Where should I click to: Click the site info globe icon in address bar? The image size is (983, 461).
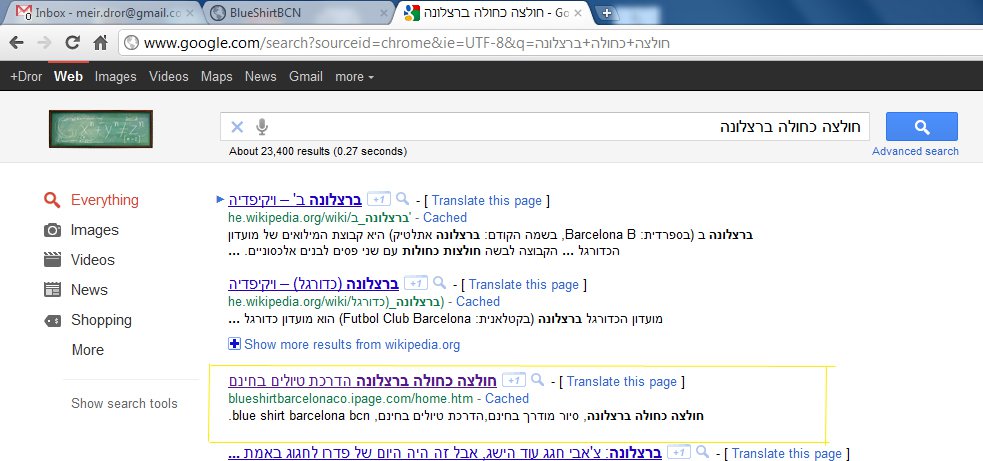(131, 43)
